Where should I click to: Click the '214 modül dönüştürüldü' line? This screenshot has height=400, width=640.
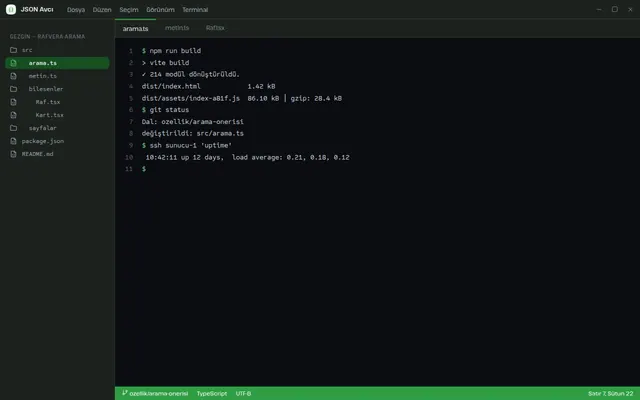pos(191,74)
